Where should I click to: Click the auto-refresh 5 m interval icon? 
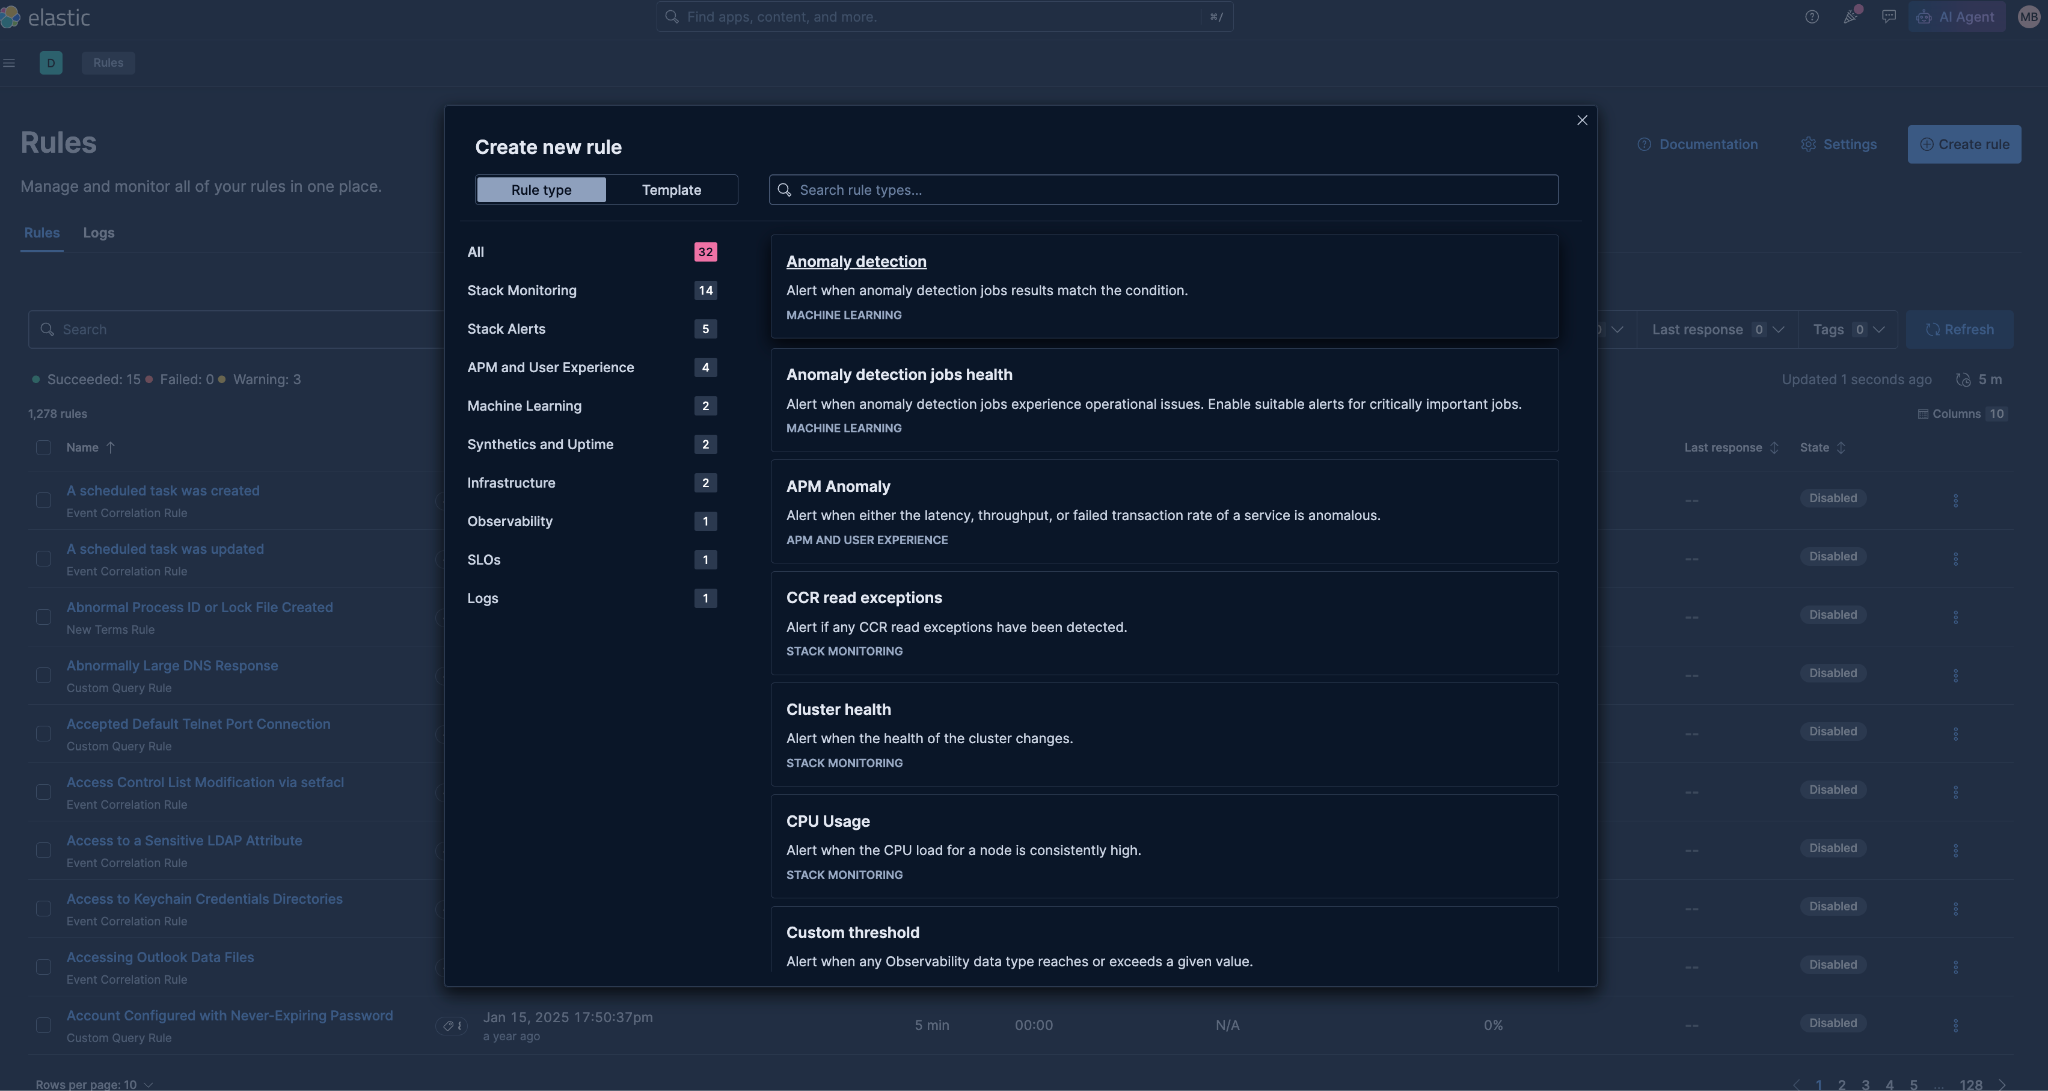pyautogui.click(x=1963, y=380)
